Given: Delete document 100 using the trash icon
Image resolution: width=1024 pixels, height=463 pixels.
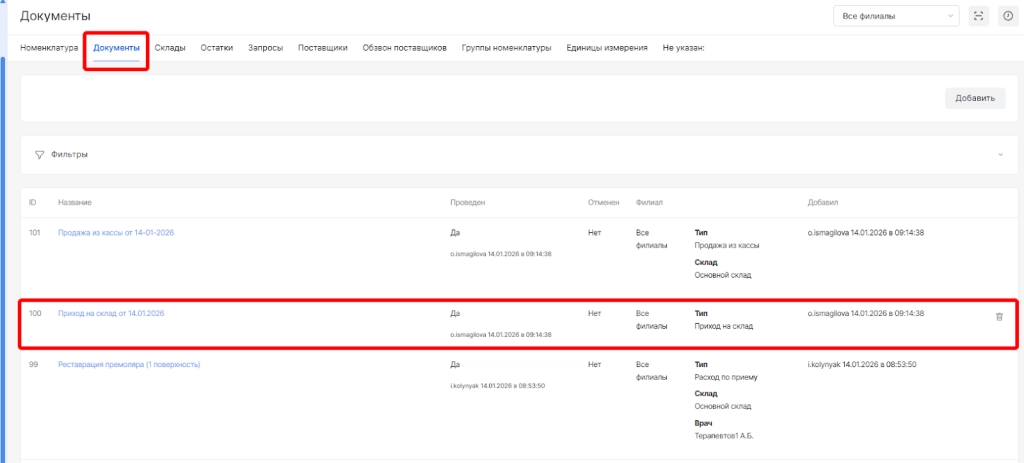Looking at the screenshot, I should tap(998, 316).
